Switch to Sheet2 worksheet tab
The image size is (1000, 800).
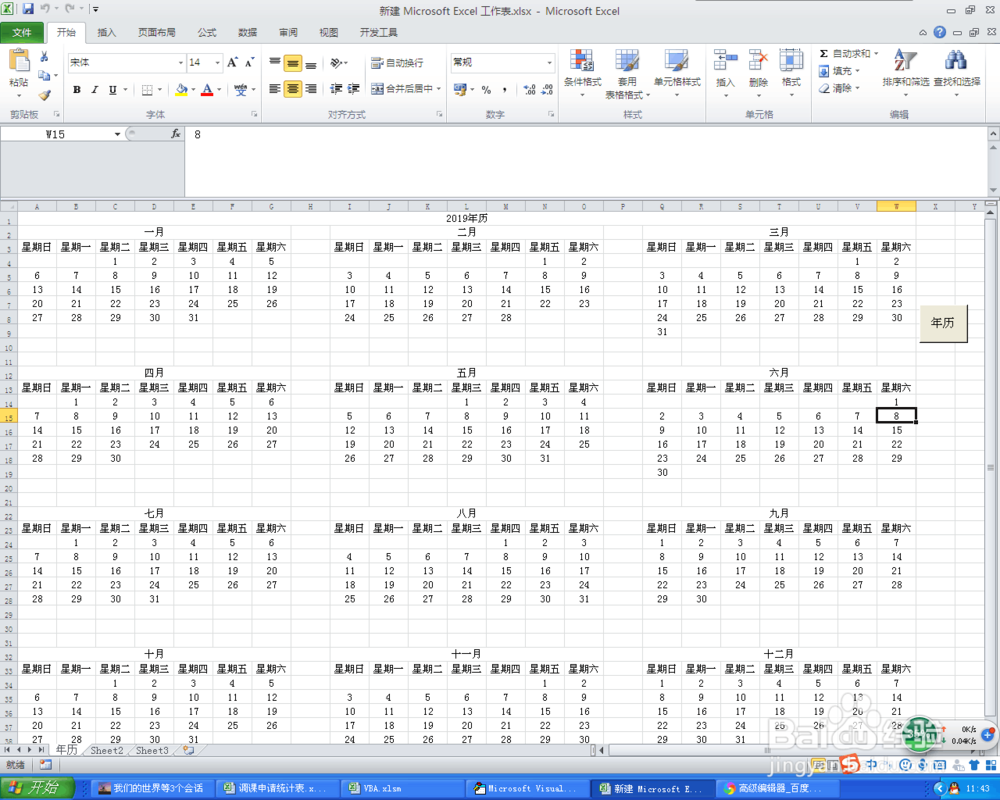(107, 750)
